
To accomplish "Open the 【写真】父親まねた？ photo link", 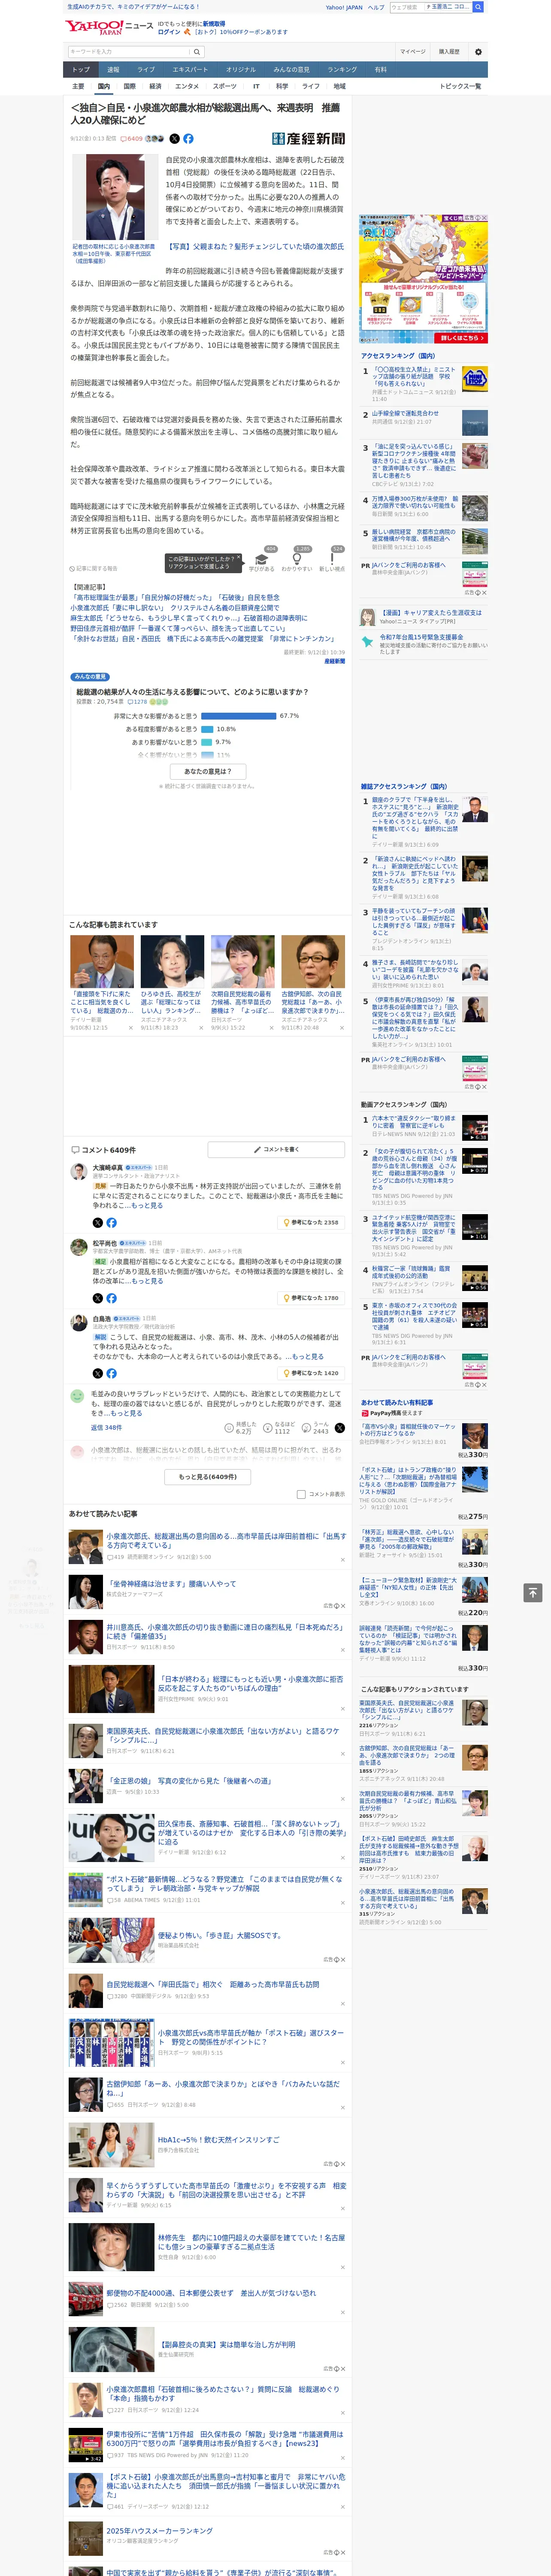I will click(254, 246).
